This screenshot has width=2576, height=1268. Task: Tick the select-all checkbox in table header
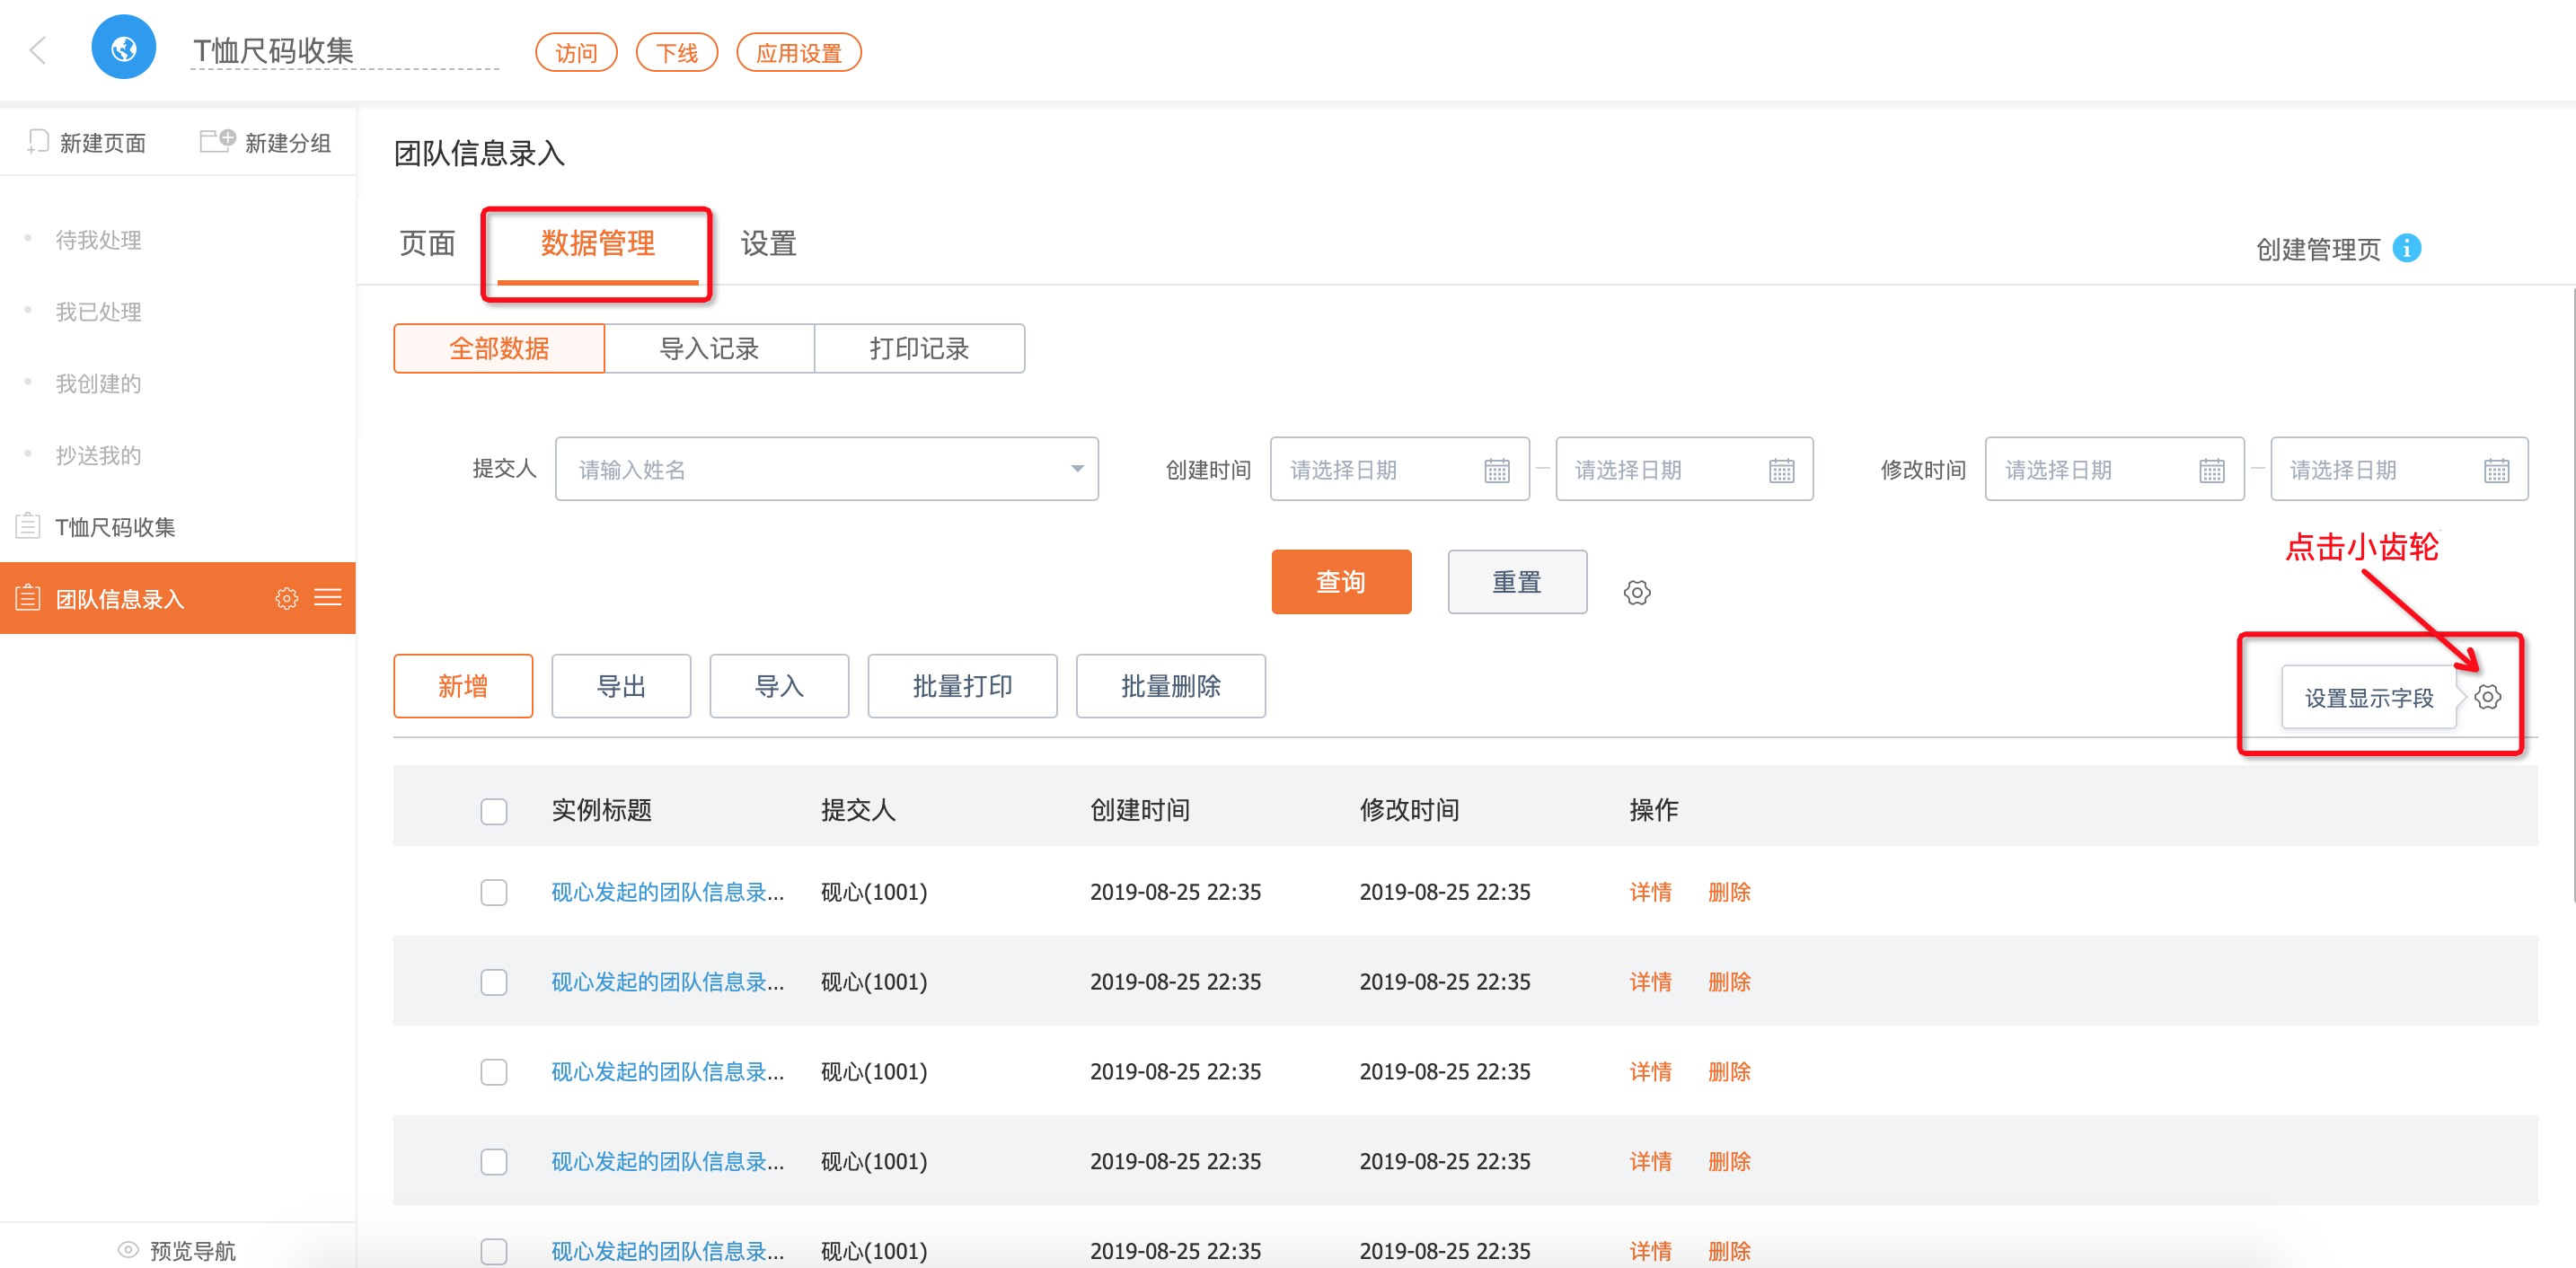tap(494, 810)
